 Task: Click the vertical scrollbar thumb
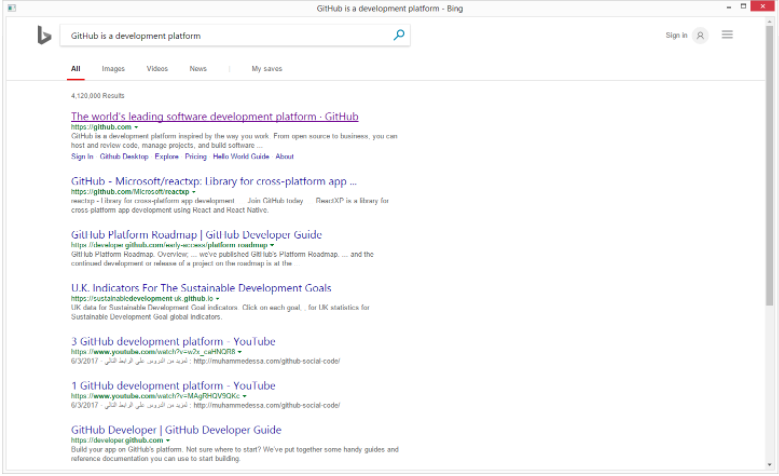tap(770, 164)
